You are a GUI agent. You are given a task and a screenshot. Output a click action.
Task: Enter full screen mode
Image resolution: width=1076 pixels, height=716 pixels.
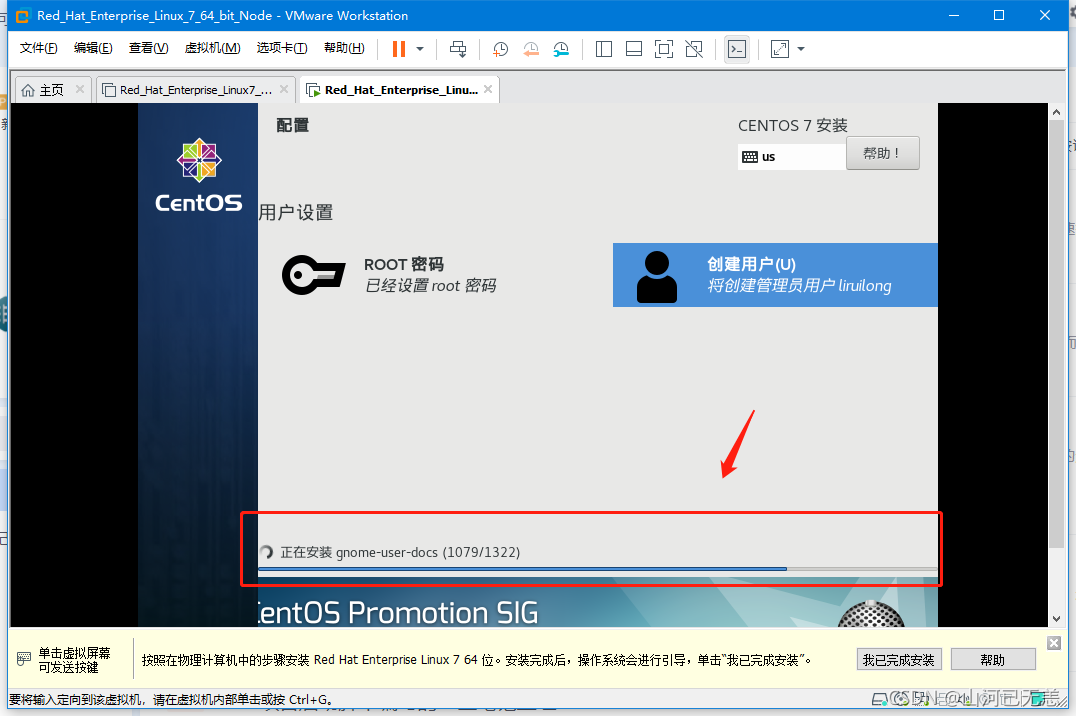[x=664, y=49]
